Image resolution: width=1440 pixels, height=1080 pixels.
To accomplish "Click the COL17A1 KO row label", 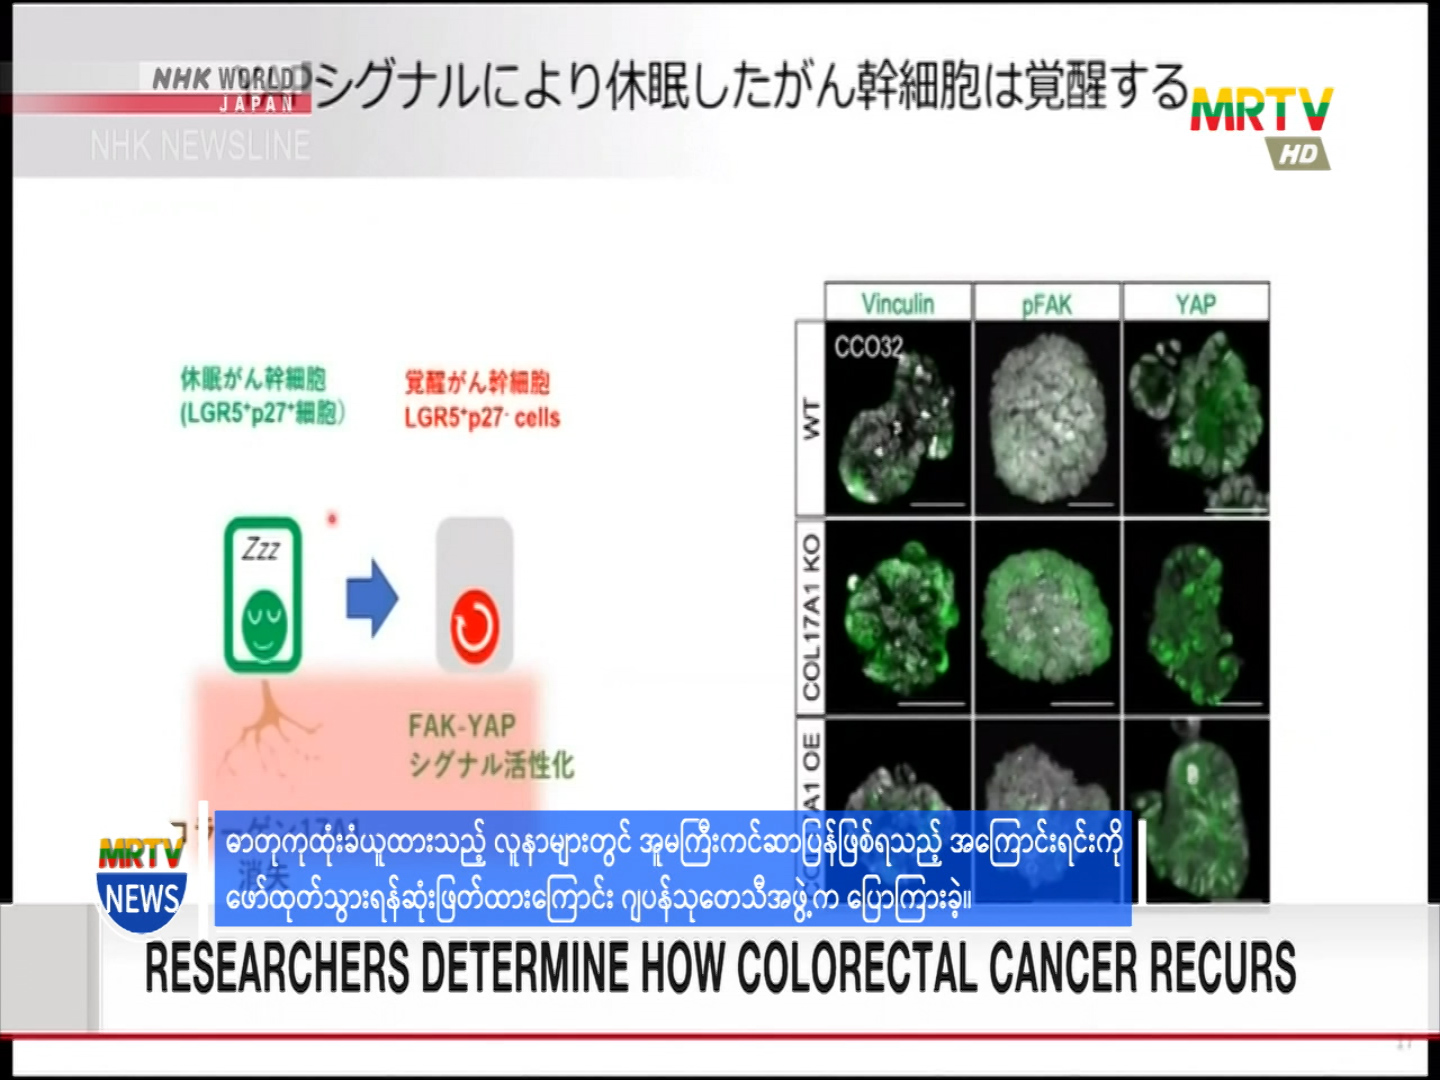I will point(810,617).
